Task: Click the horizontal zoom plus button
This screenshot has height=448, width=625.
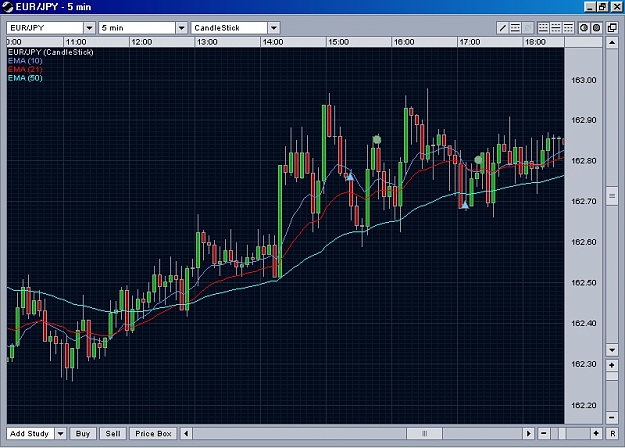Action: [x=596, y=433]
